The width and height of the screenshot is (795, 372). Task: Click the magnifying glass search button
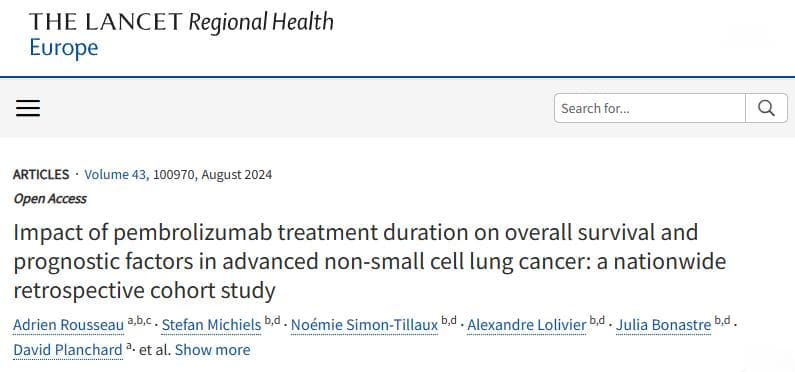766,108
